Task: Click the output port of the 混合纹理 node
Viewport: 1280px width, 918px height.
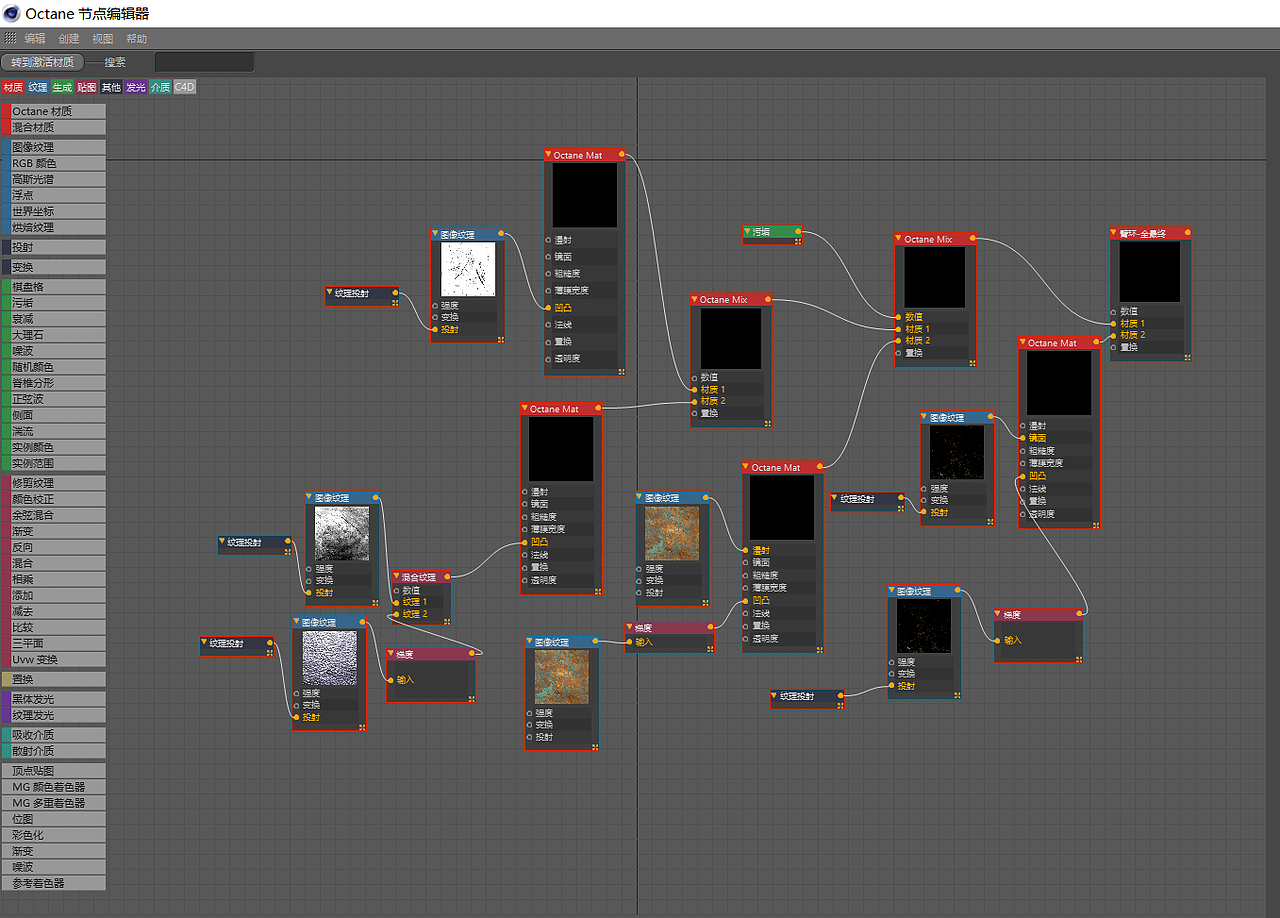Action: pos(448,577)
